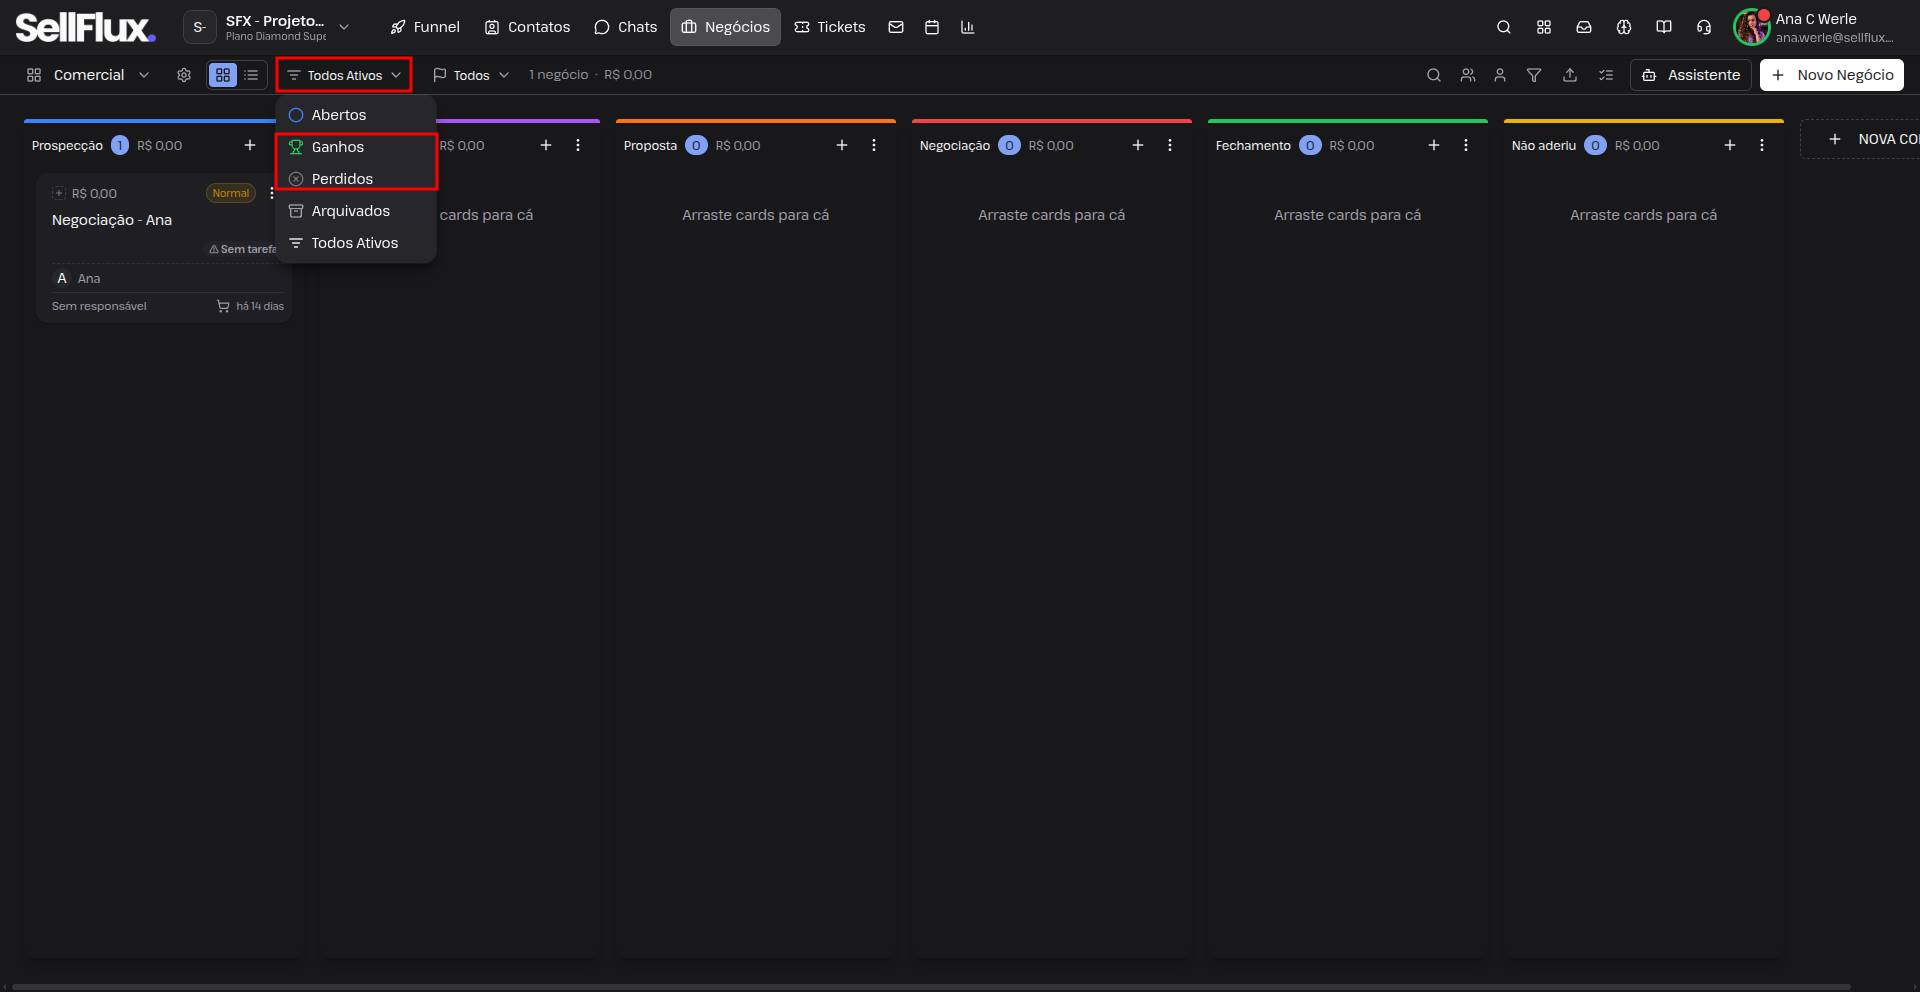This screenshot has width=1920, height=992.
Task: Open the book documentation icon
Action: [1664, 27]
